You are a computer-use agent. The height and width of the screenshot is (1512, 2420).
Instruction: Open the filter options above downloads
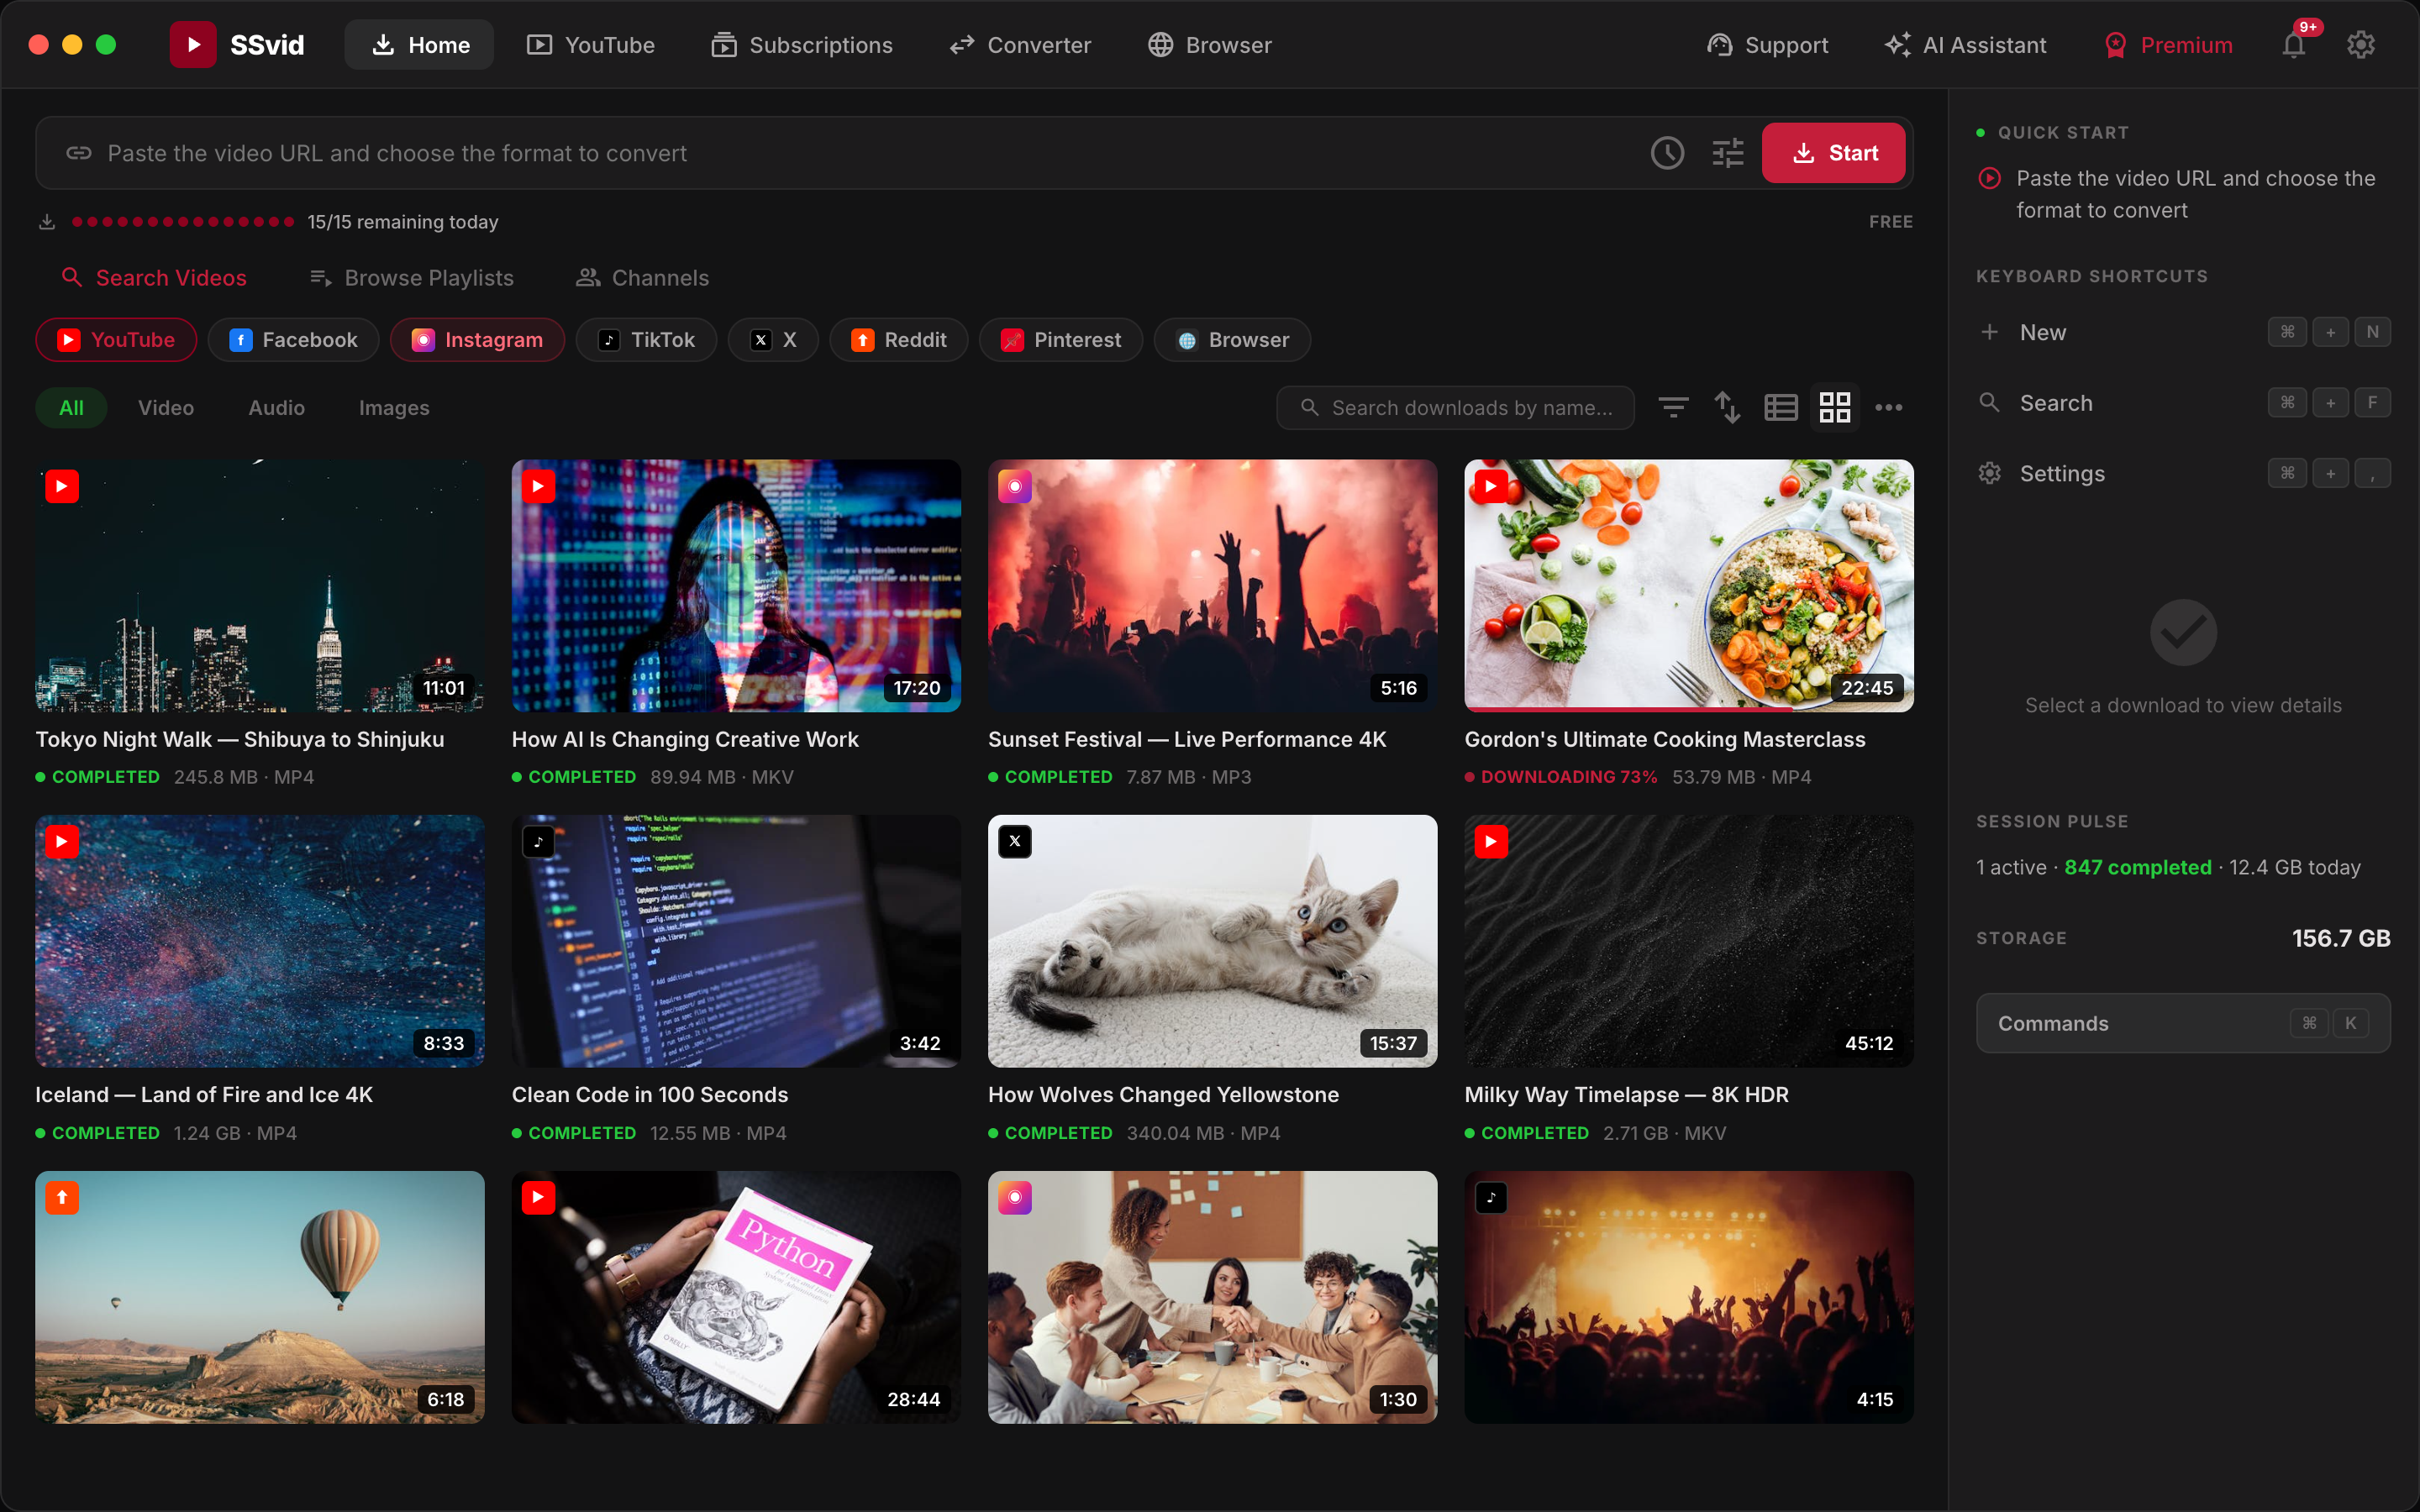pyautogui.click(x=1672, y=407)
